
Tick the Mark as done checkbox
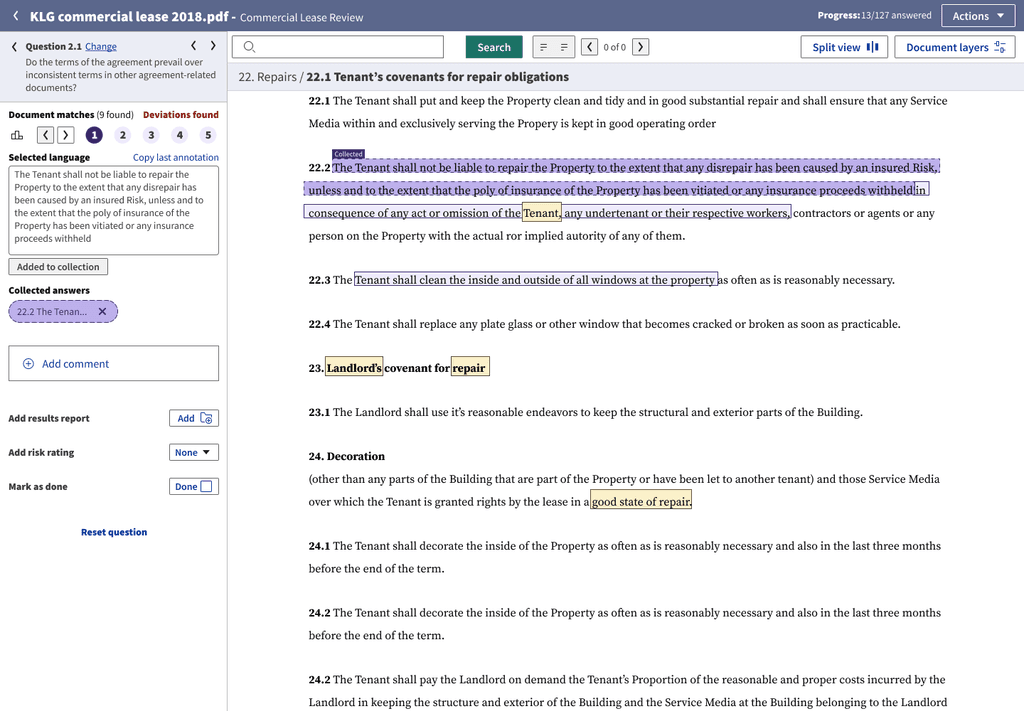[x=206, y=487]
